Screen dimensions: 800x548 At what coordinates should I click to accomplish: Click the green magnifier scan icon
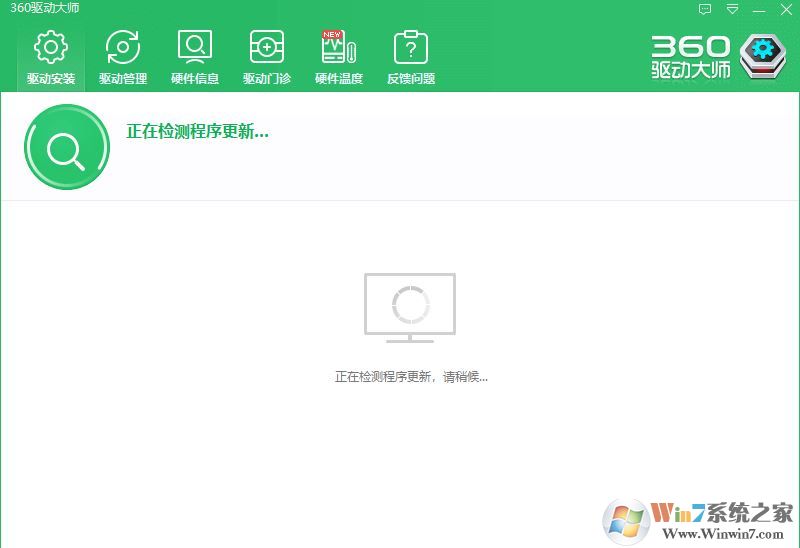pyautogui.click(x=67, y=147)
